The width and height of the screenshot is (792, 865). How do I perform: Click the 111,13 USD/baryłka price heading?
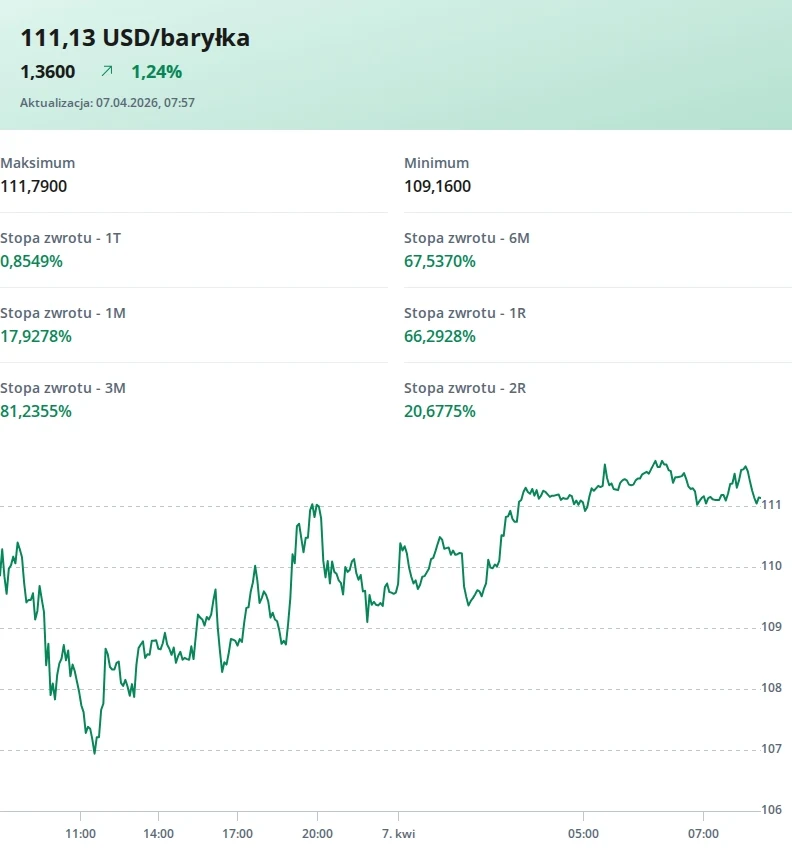135,38
